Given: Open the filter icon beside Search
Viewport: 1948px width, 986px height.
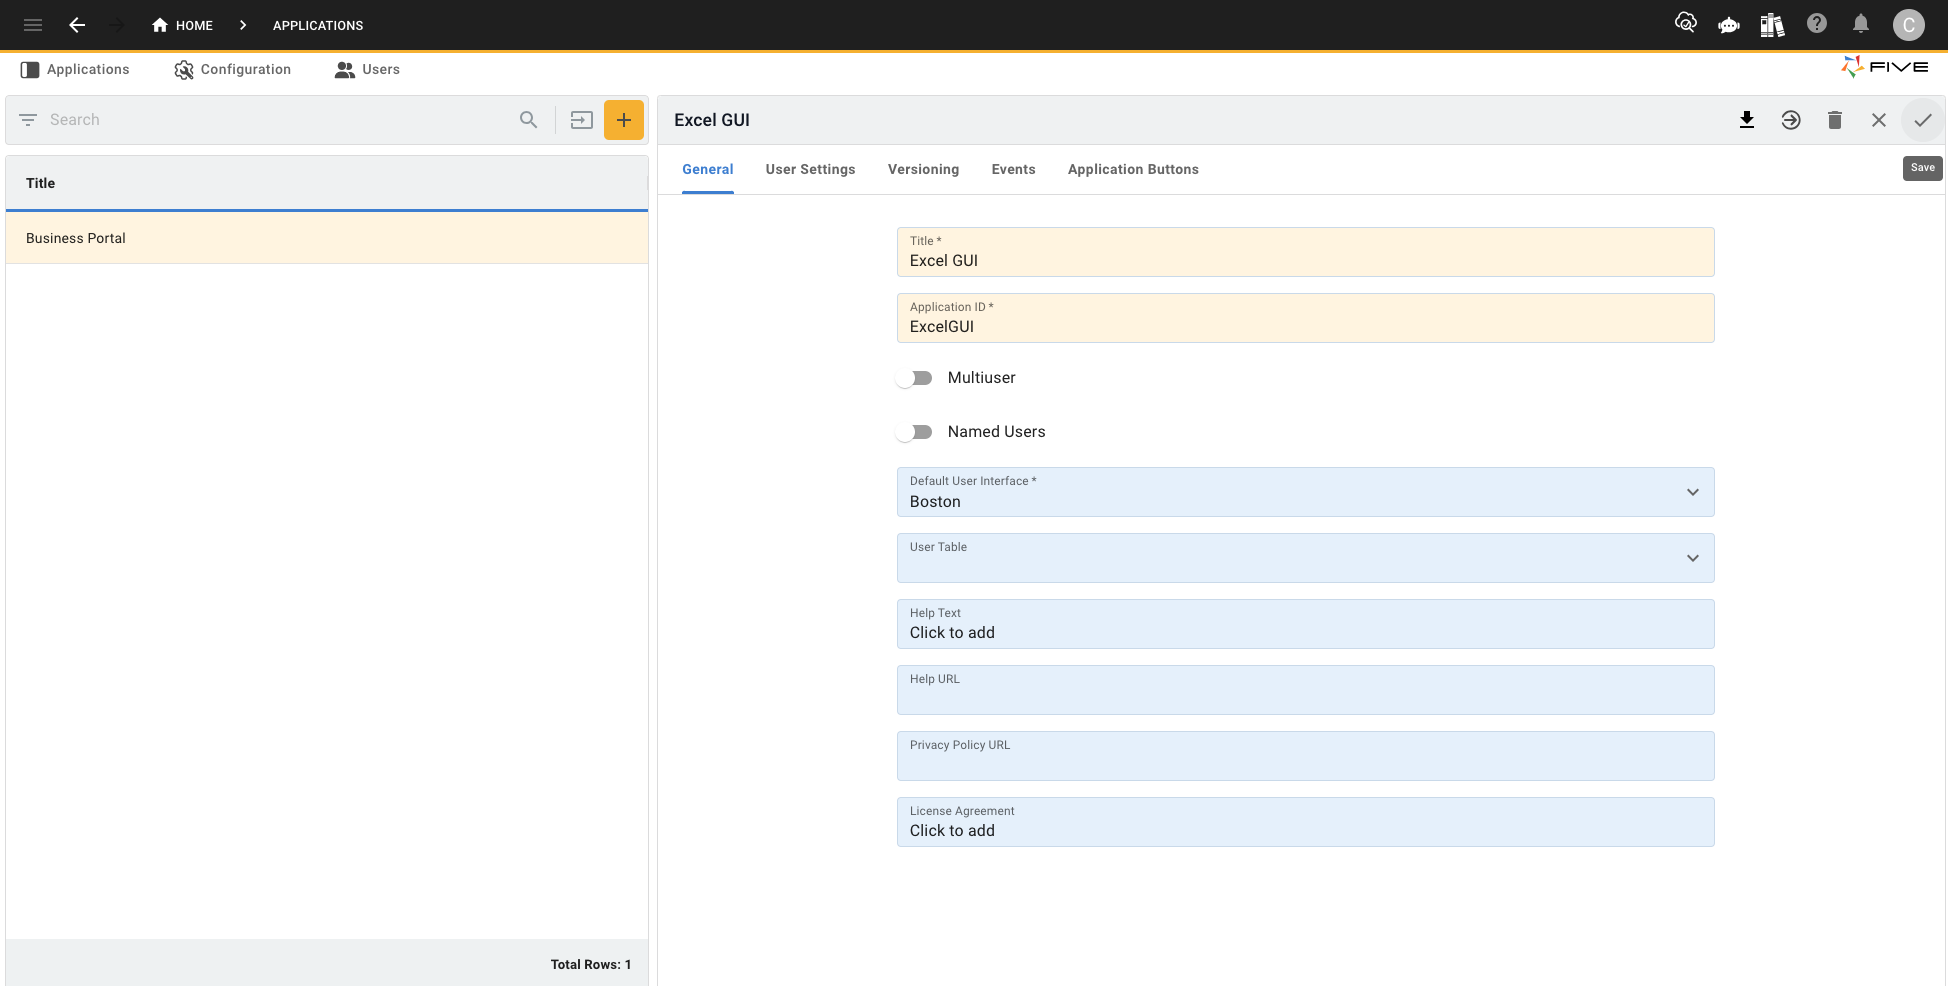Looking at the screenshot, I should [x=28, y=119].
